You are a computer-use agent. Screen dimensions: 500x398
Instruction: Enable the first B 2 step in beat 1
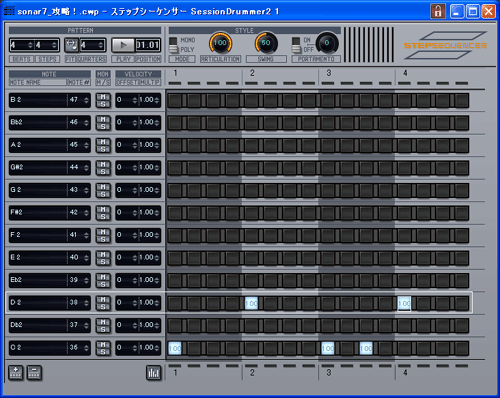tap(175, 100)
